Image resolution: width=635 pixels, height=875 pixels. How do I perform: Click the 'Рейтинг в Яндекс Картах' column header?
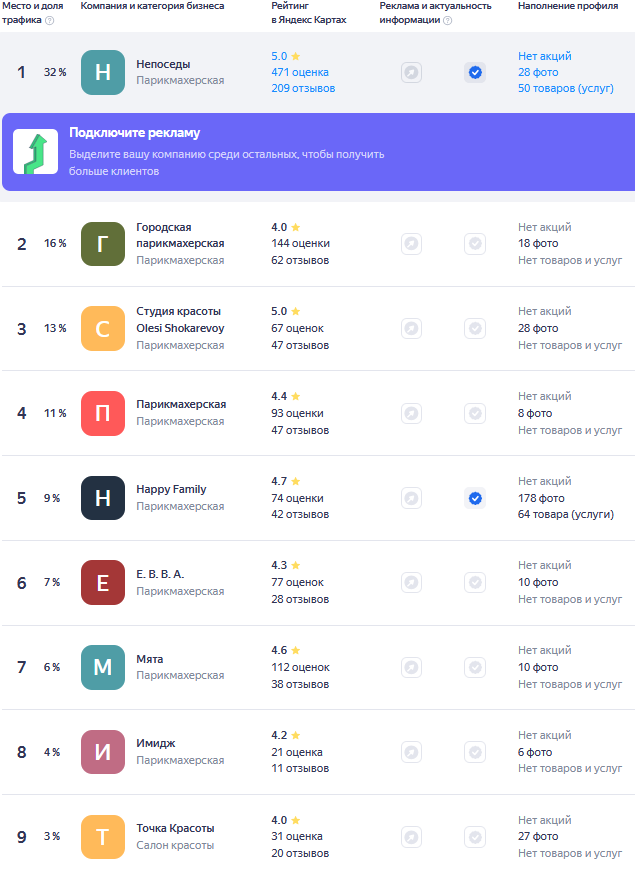click(x=309, y=13)
